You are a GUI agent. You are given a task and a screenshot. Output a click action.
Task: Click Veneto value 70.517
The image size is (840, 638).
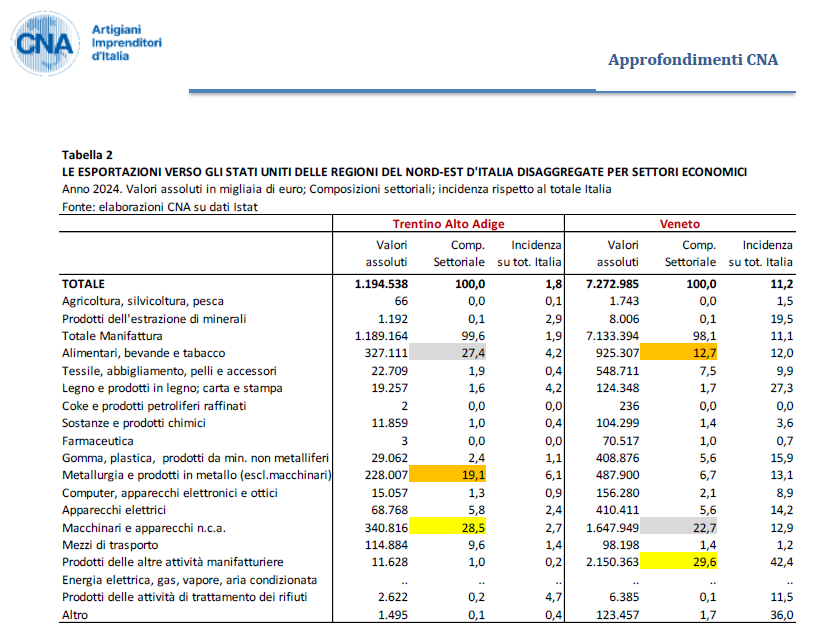pos(621,441)
